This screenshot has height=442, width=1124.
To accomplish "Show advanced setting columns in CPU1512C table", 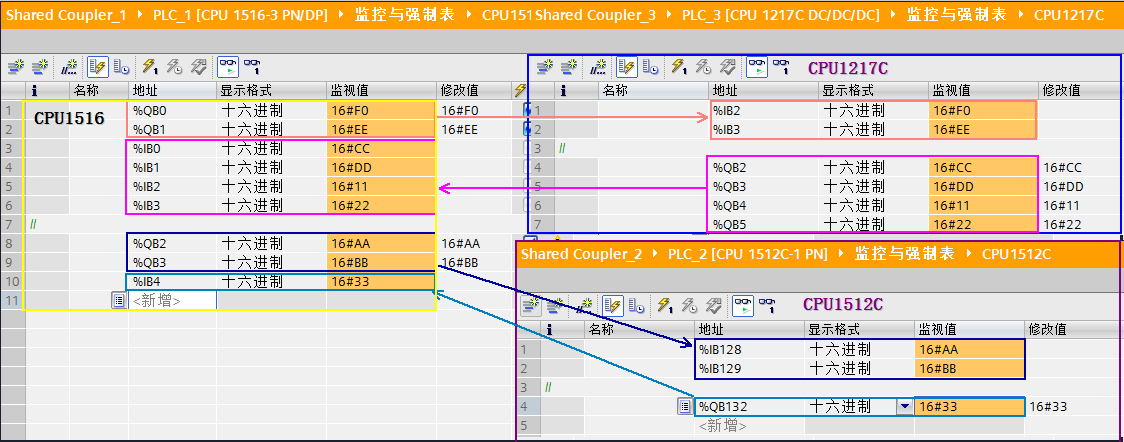I will [636, 305].
